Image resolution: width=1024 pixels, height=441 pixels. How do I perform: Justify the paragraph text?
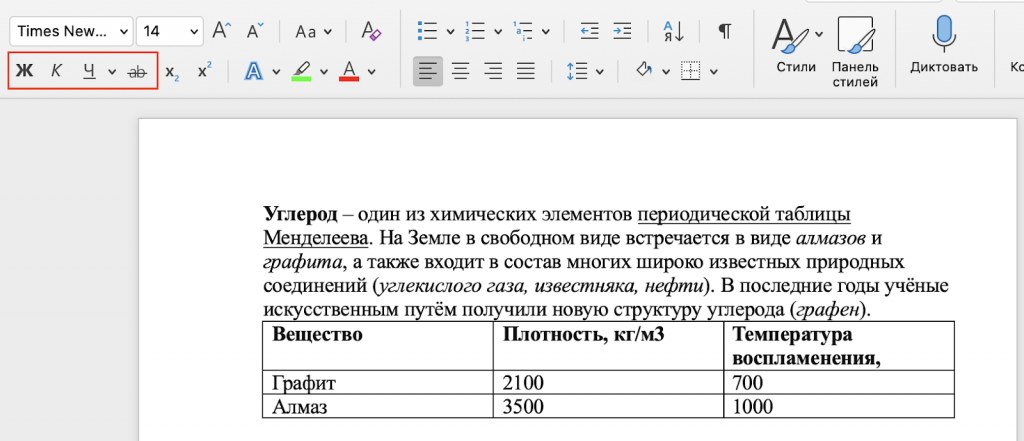(x=526, y=71)
